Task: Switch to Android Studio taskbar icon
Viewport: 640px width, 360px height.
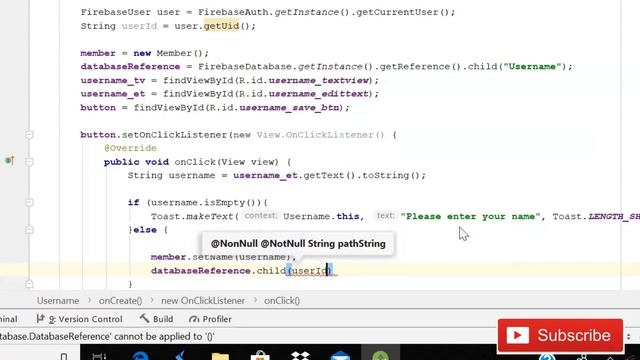Action: 380,356
